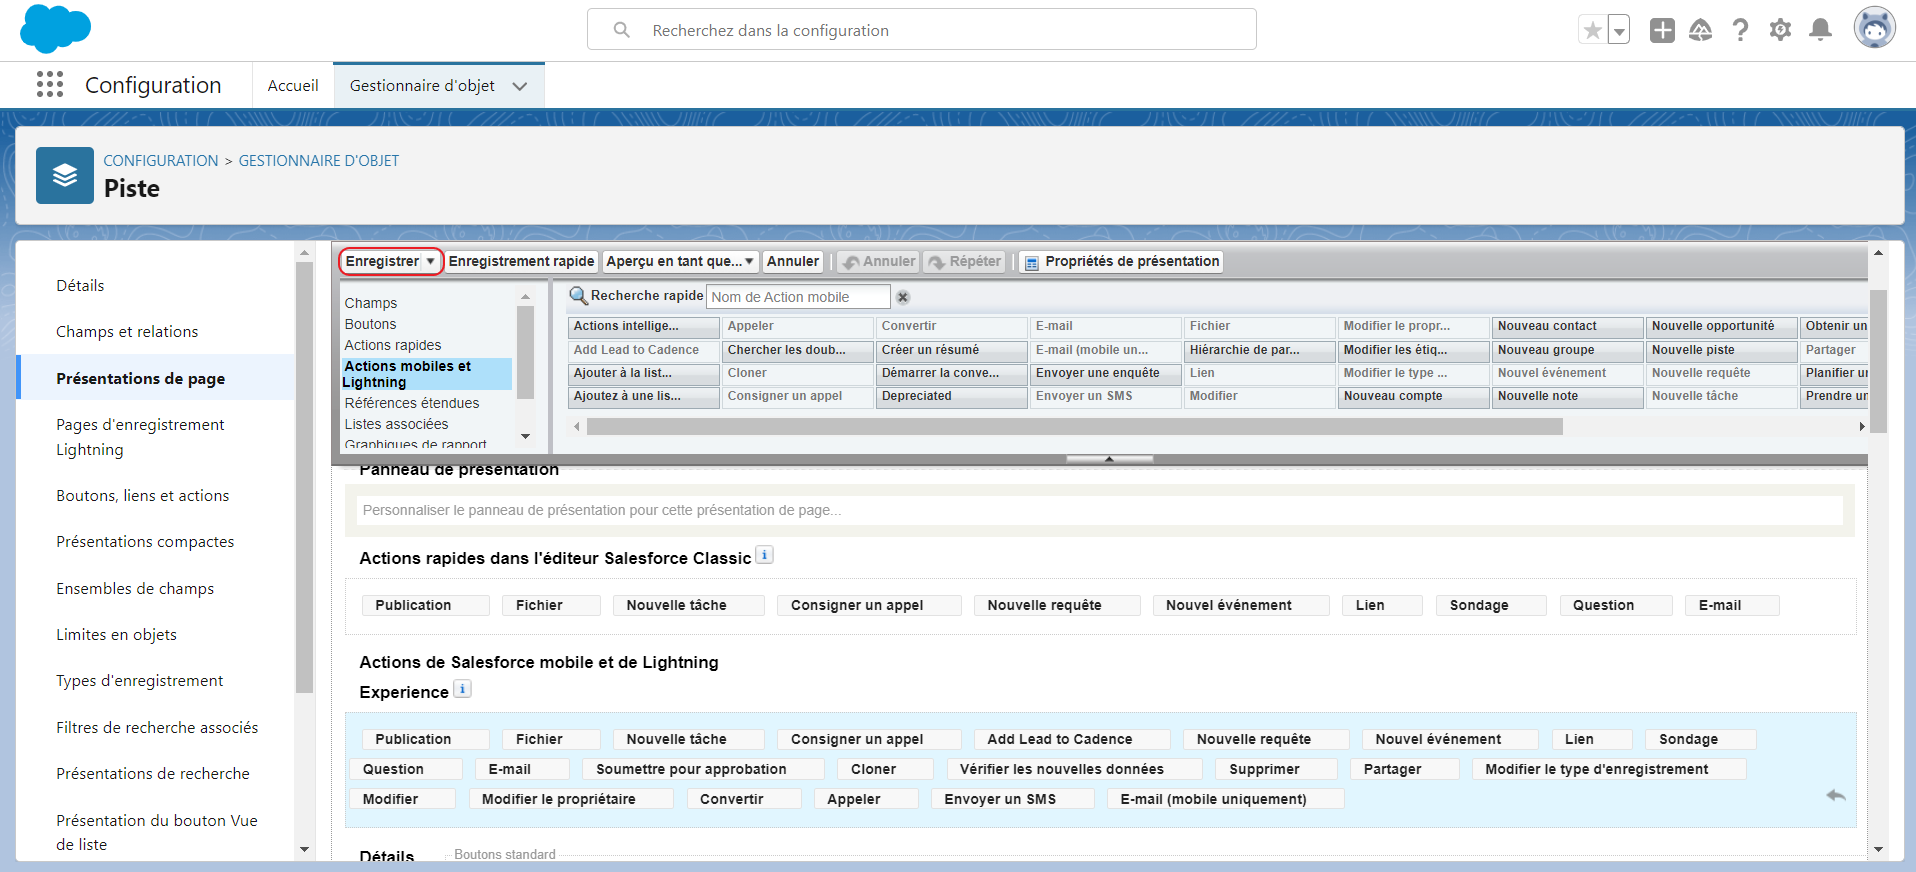Select Références étendues palette category

pos(412,403)
